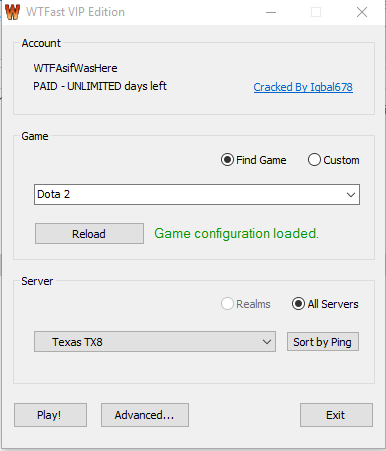This screenshot has height=451, width=386.
Task: Open the Dota 2 game dropdown
Action: pyautogui.click(x=197, y=194)
